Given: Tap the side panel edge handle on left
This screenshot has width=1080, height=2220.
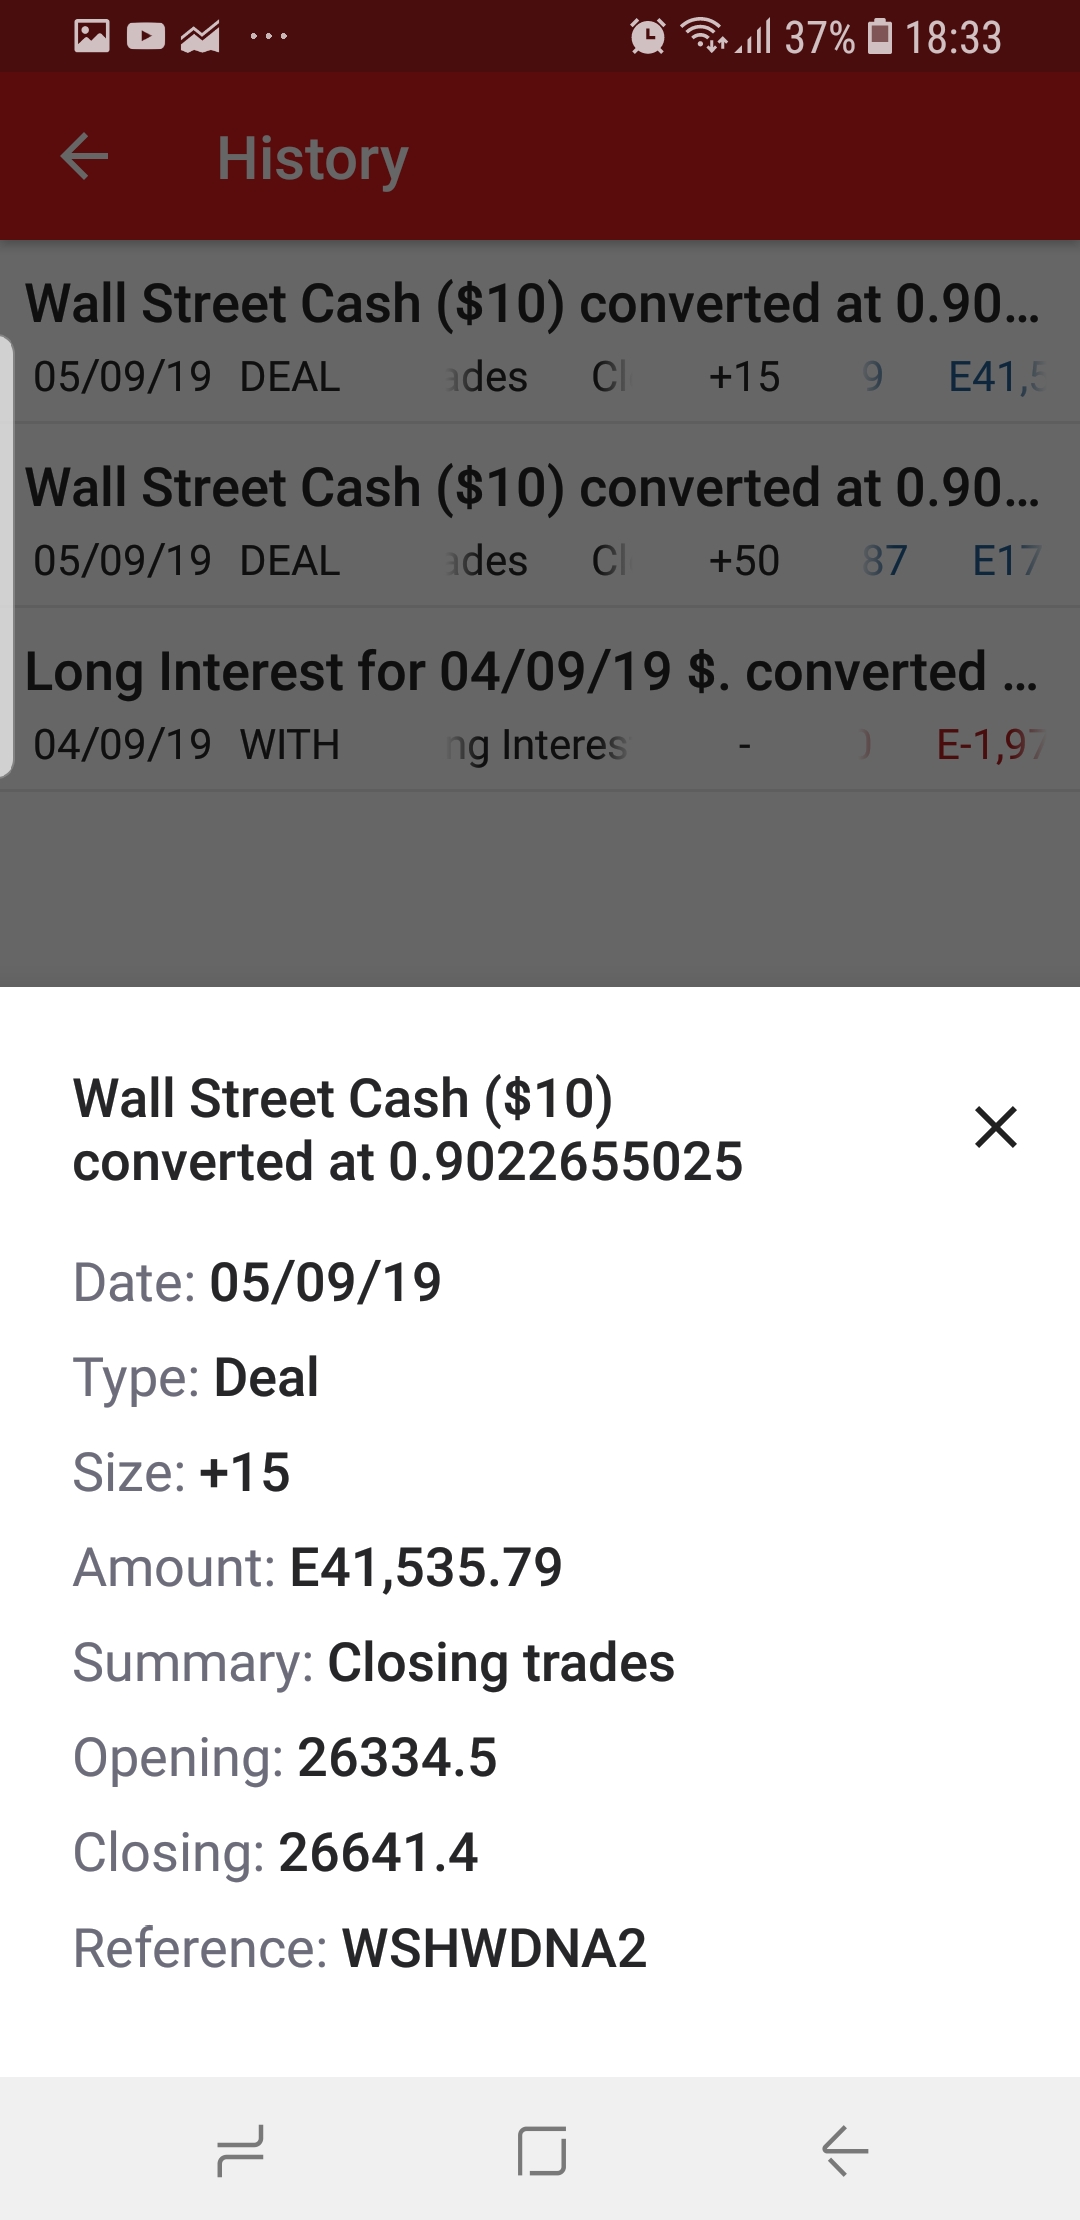Looking at the screenshot, I should click(6, 555).
